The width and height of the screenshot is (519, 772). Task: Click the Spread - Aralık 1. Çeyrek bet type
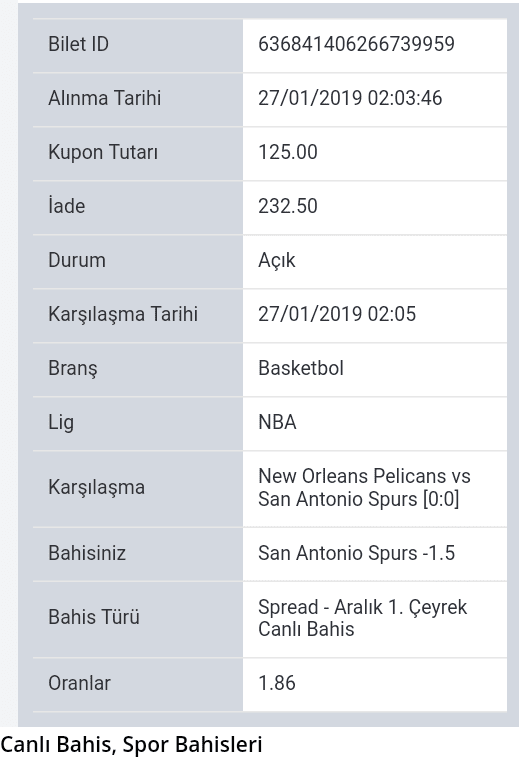click(362, 618)
